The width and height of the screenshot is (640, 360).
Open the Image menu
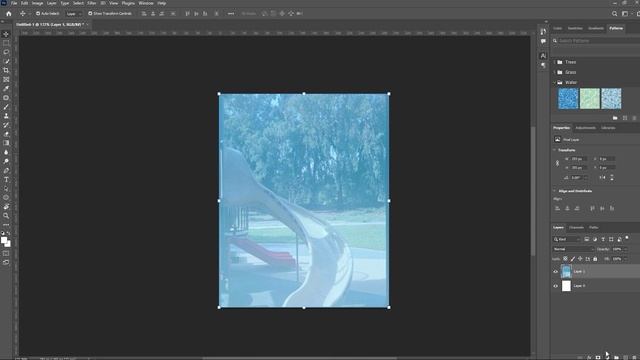click(37, 3)
